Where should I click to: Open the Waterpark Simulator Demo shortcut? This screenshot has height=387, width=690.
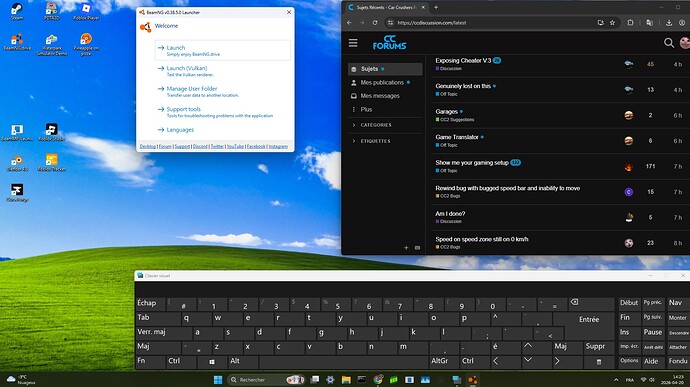(x=51, y=44)
